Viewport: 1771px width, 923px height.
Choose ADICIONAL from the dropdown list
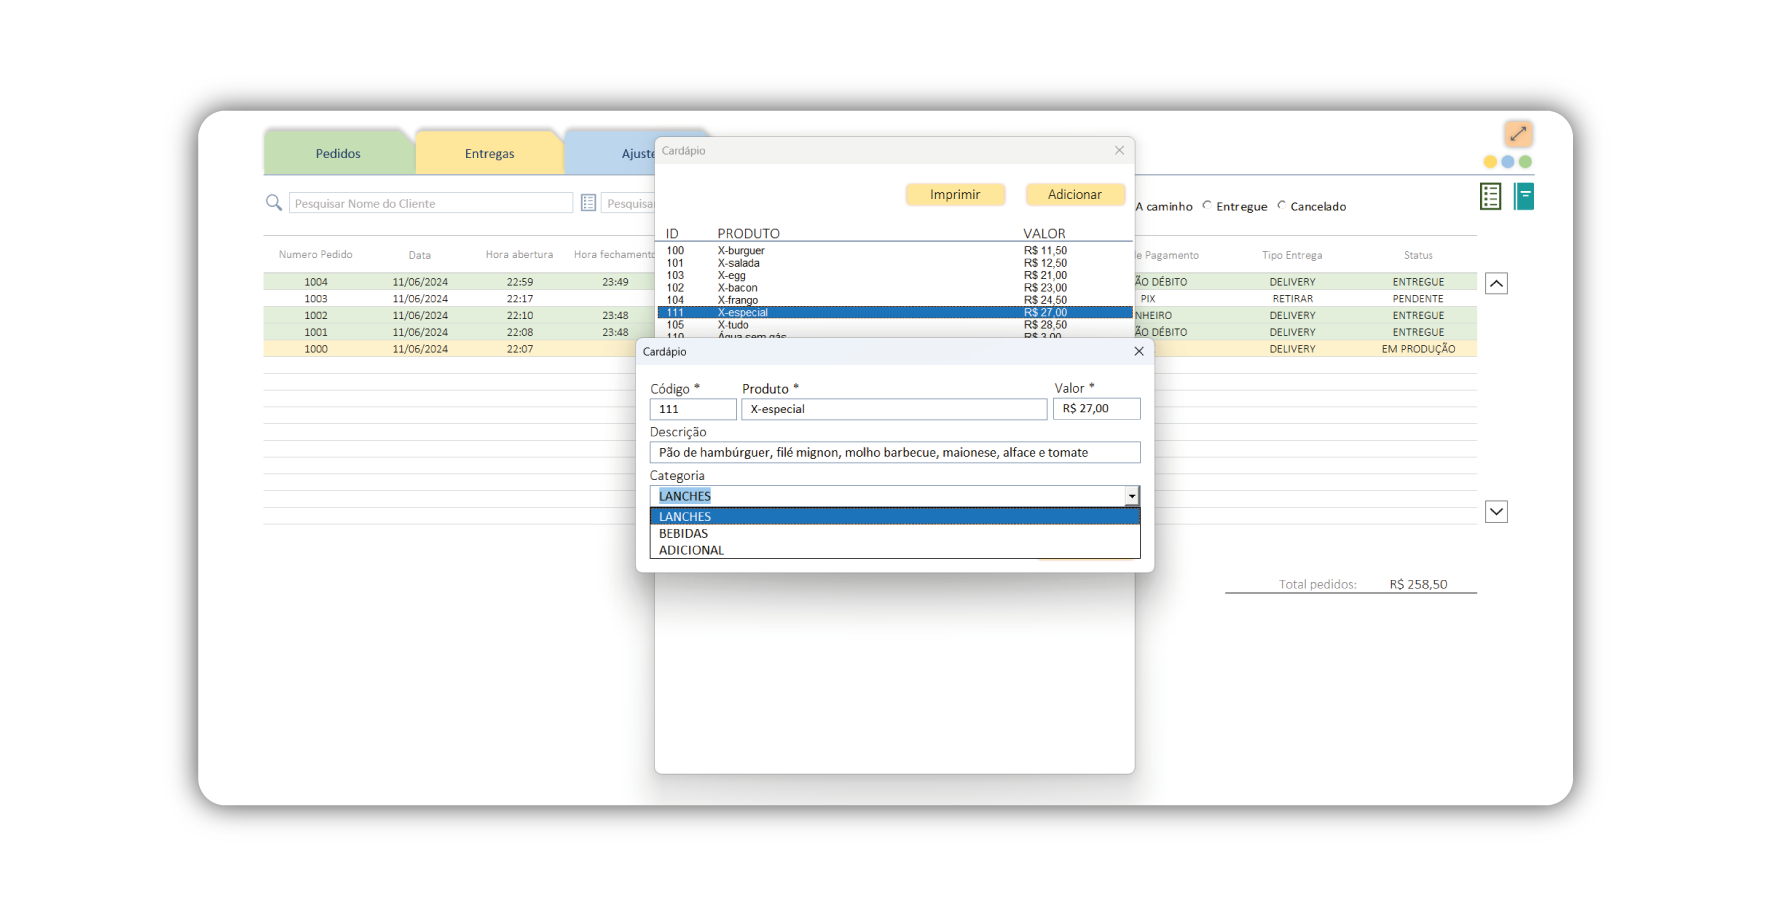tap(895, 551)
